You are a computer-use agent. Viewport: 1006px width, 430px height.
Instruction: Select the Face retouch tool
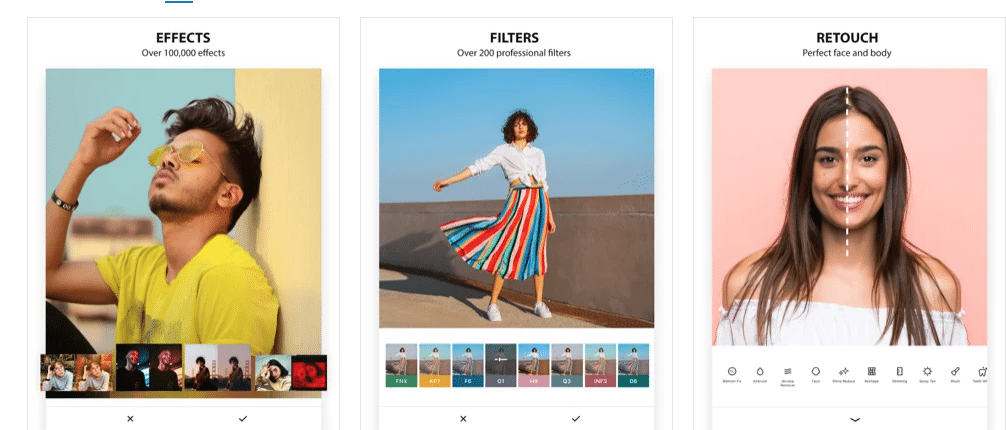pos(816,375)
